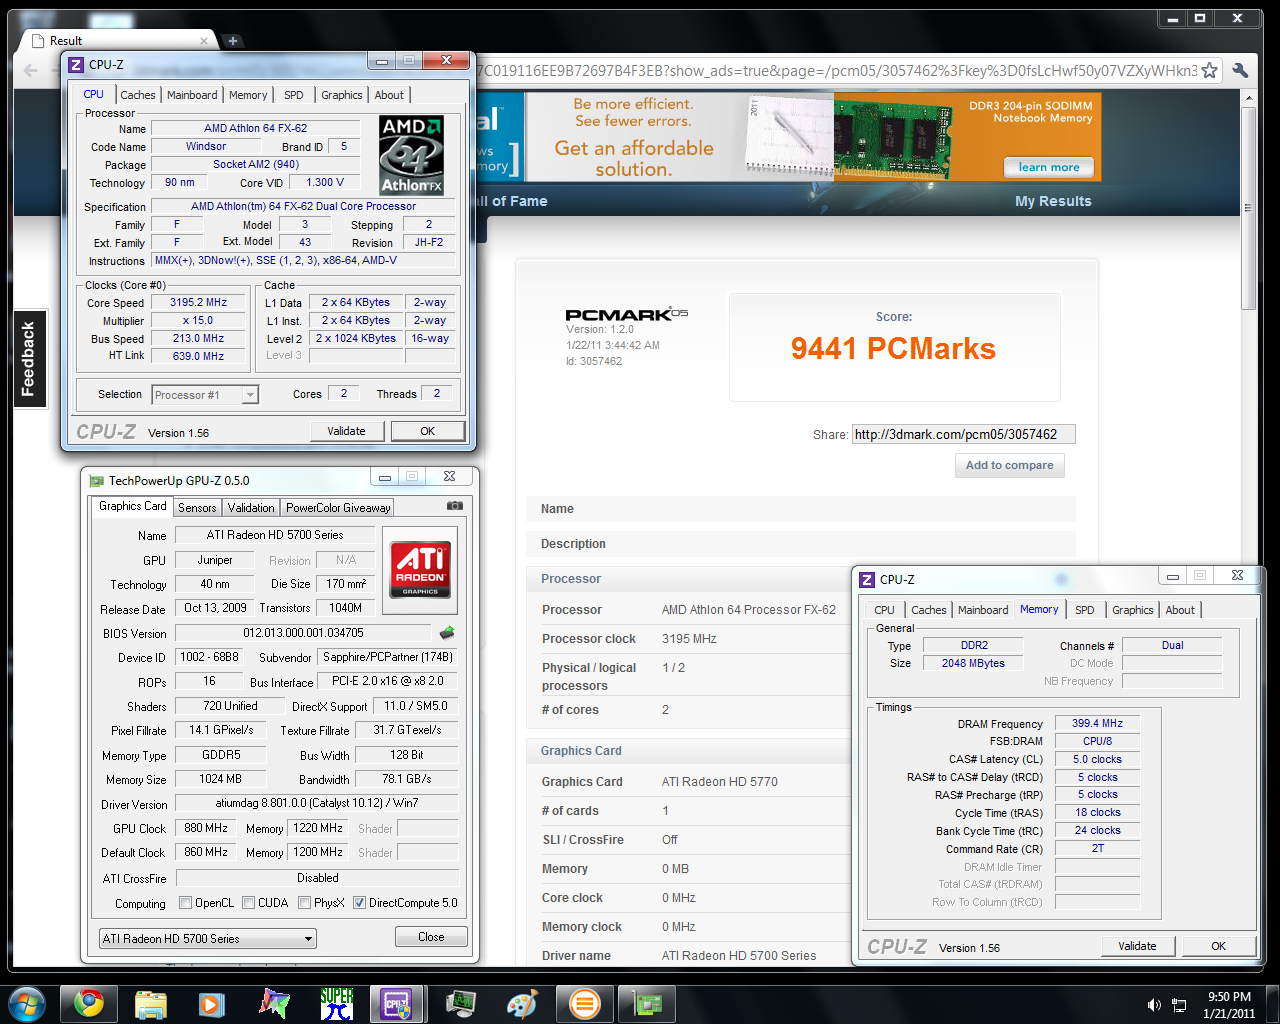Viewport: 1280px width, 1024px height.
Task: Open Google Chrome from the taskbar
Action: point(89,1003)
